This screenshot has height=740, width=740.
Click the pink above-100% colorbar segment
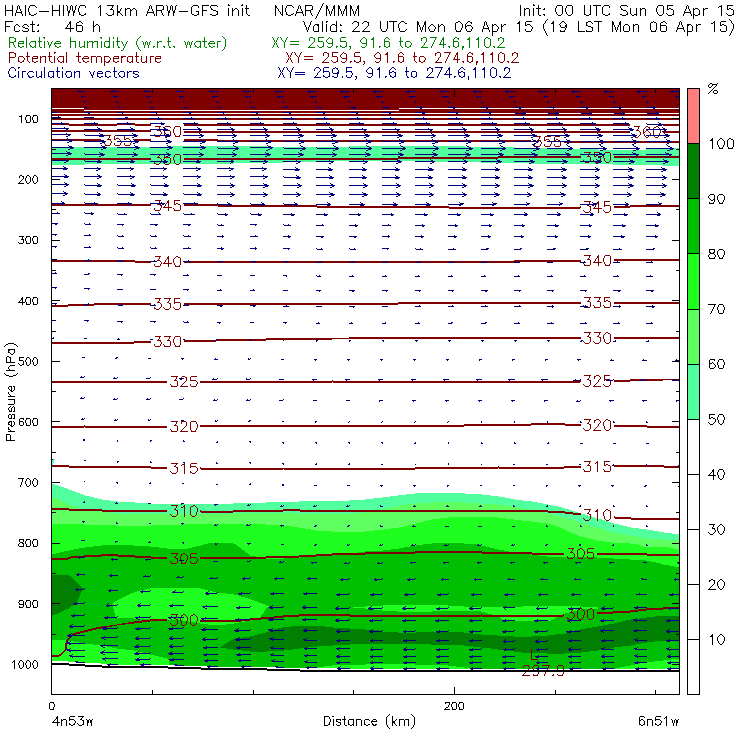(x=693, y=116)
